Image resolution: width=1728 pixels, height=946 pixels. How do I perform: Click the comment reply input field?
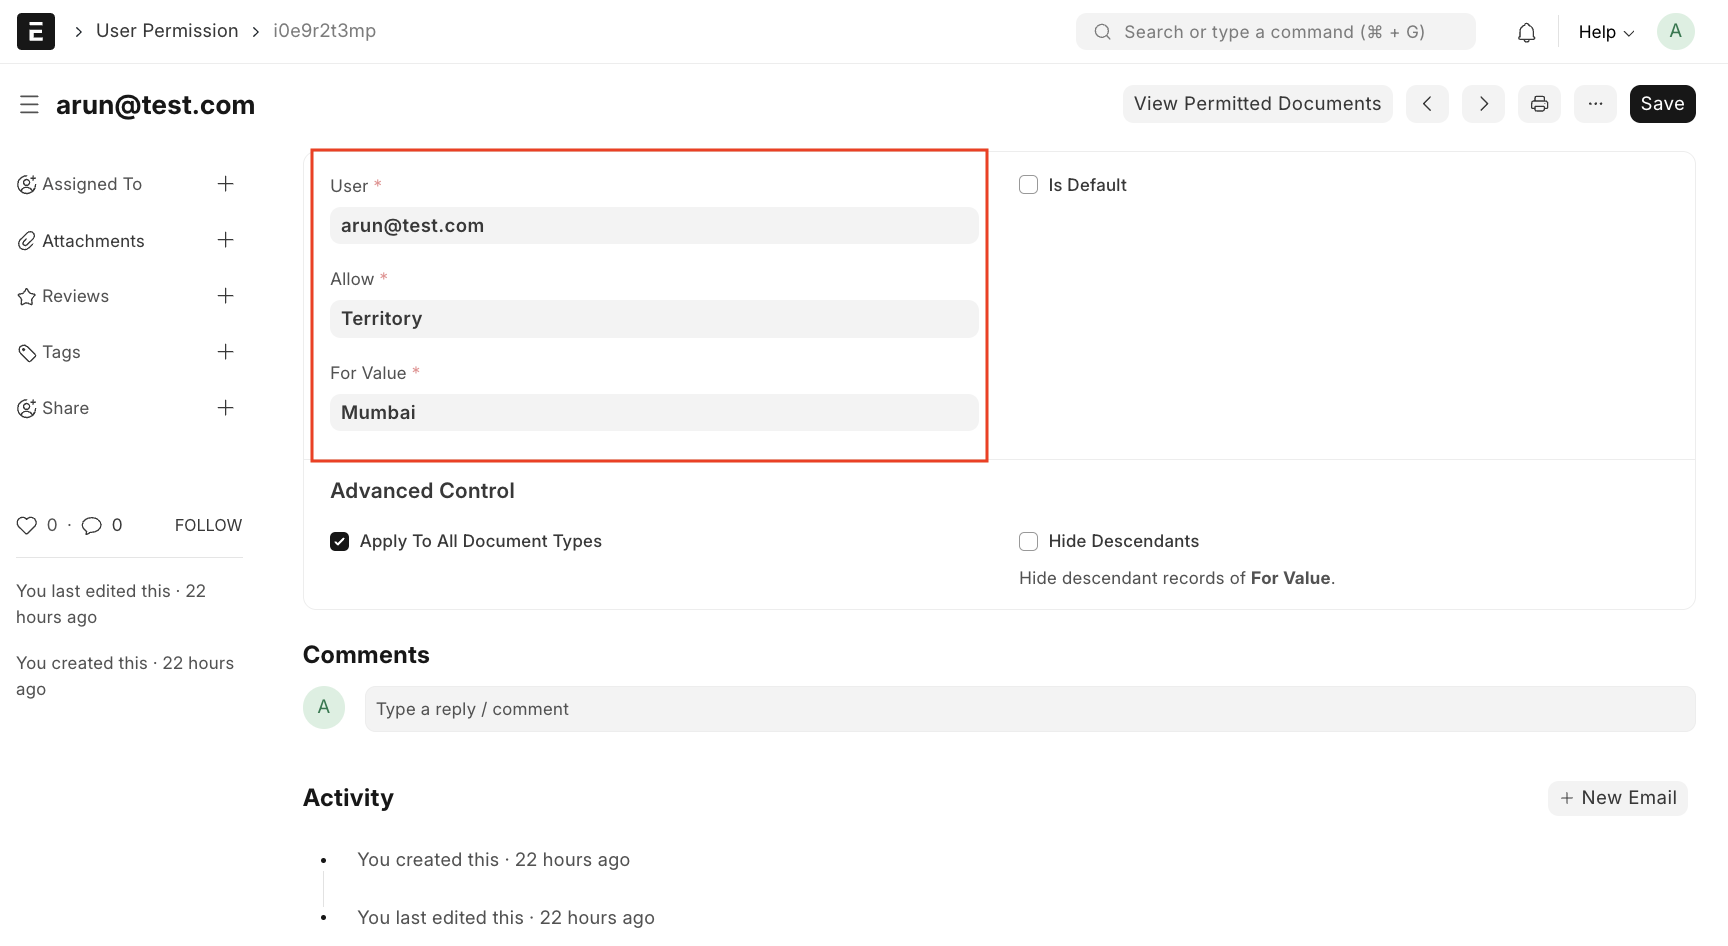point(1029,709)
